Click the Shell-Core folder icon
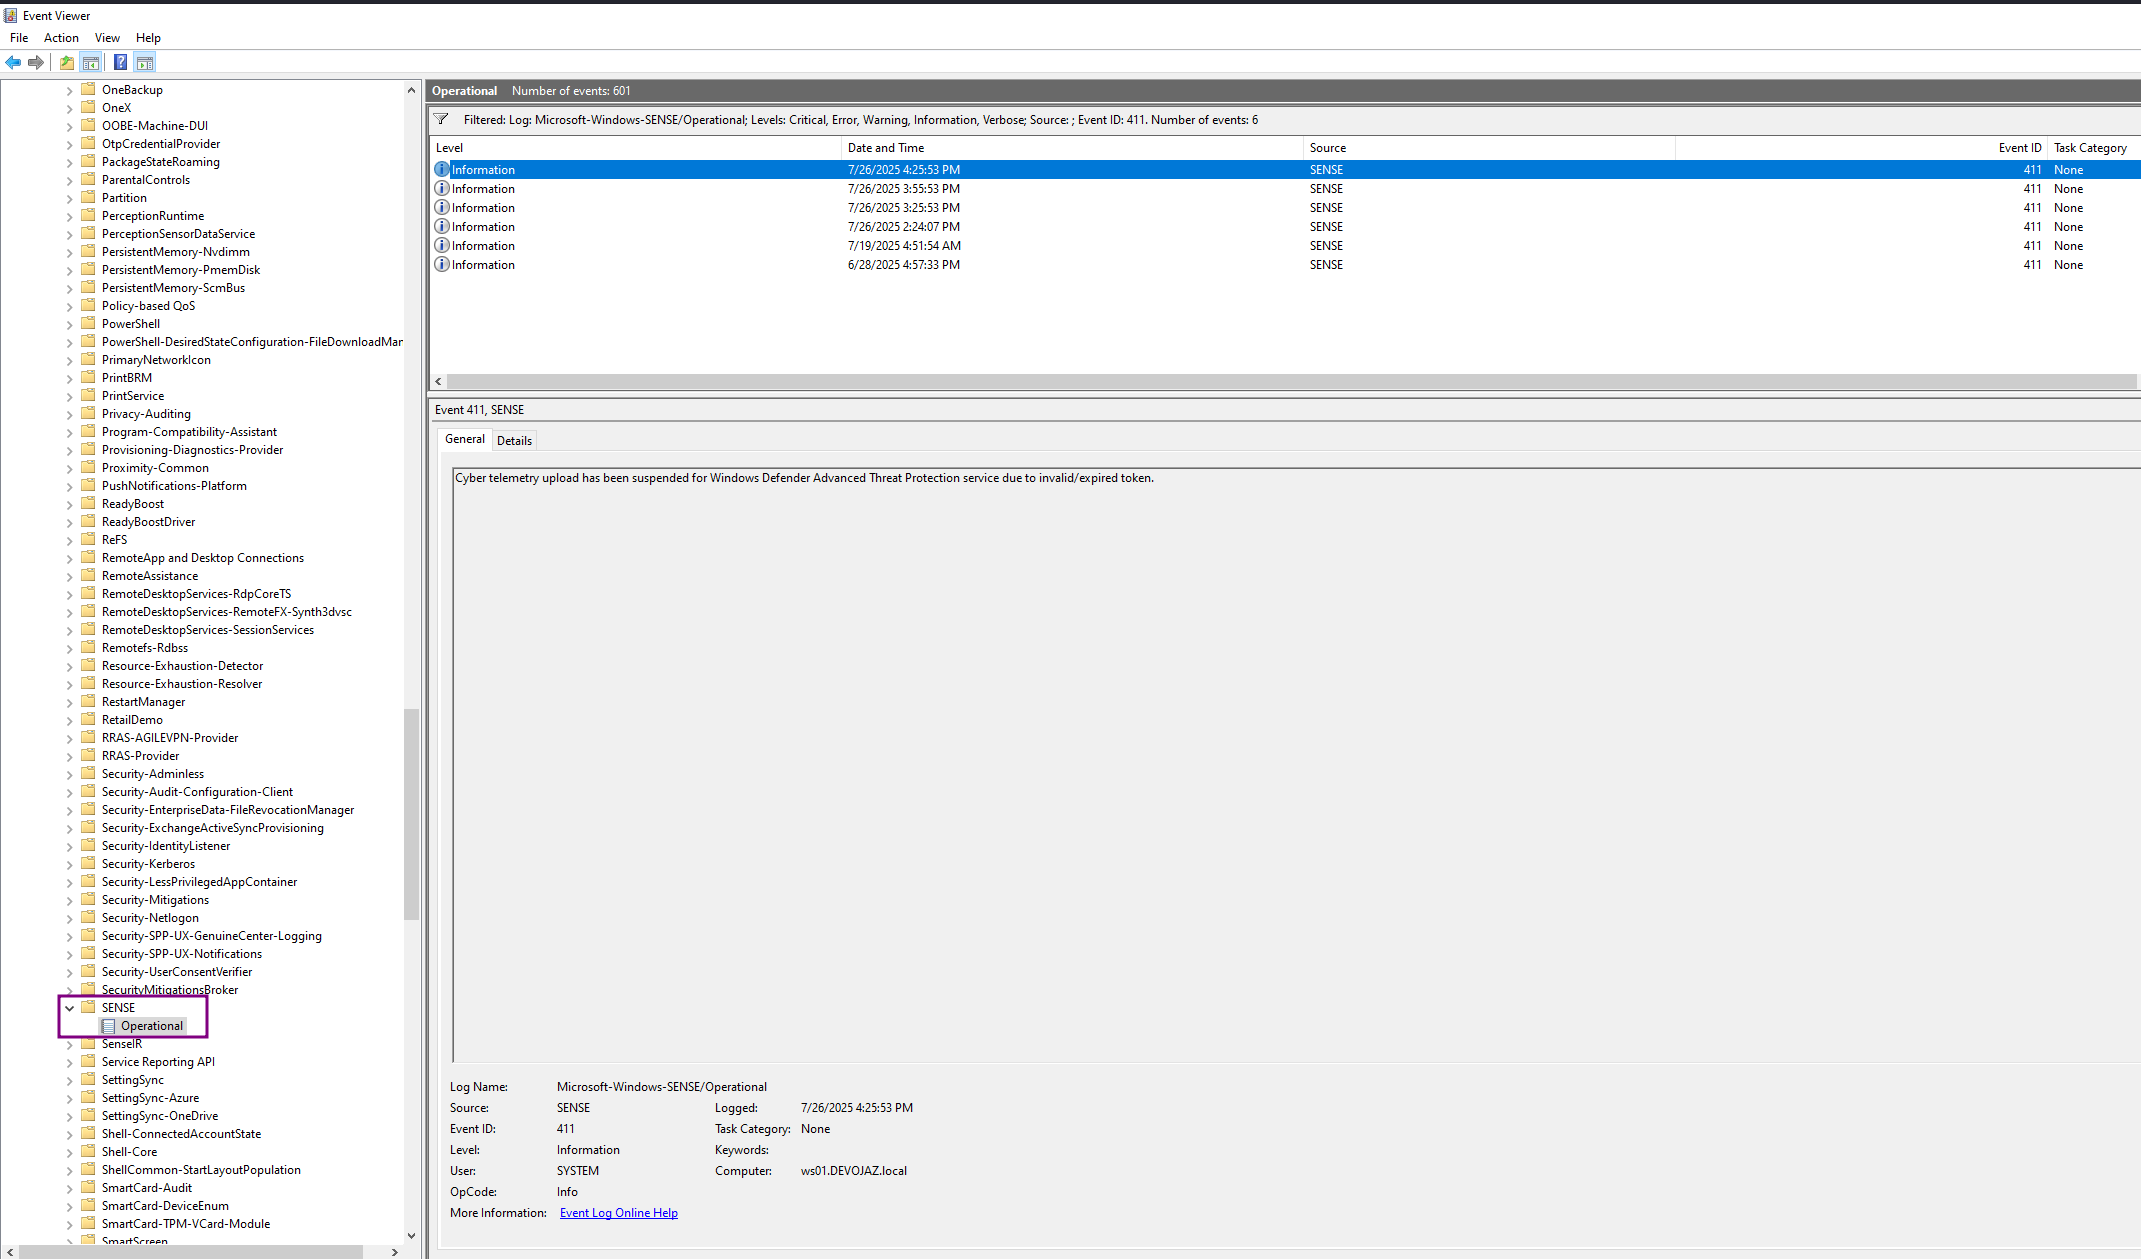 89,1151
